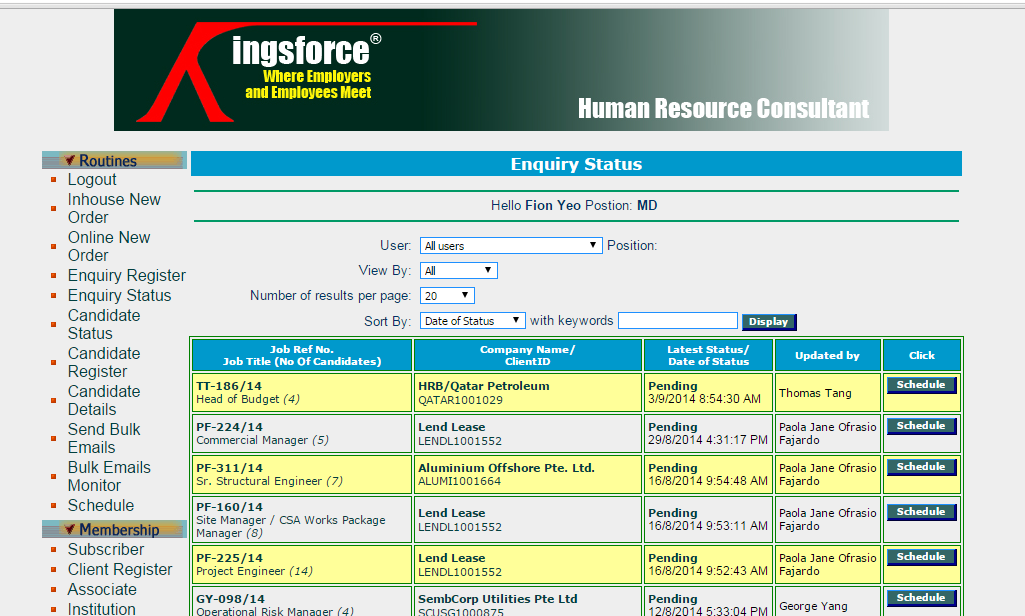This screenshot has width=1025, height=616.
Task: Click the Head of Budget job title
Action: [x=238, y=399]
